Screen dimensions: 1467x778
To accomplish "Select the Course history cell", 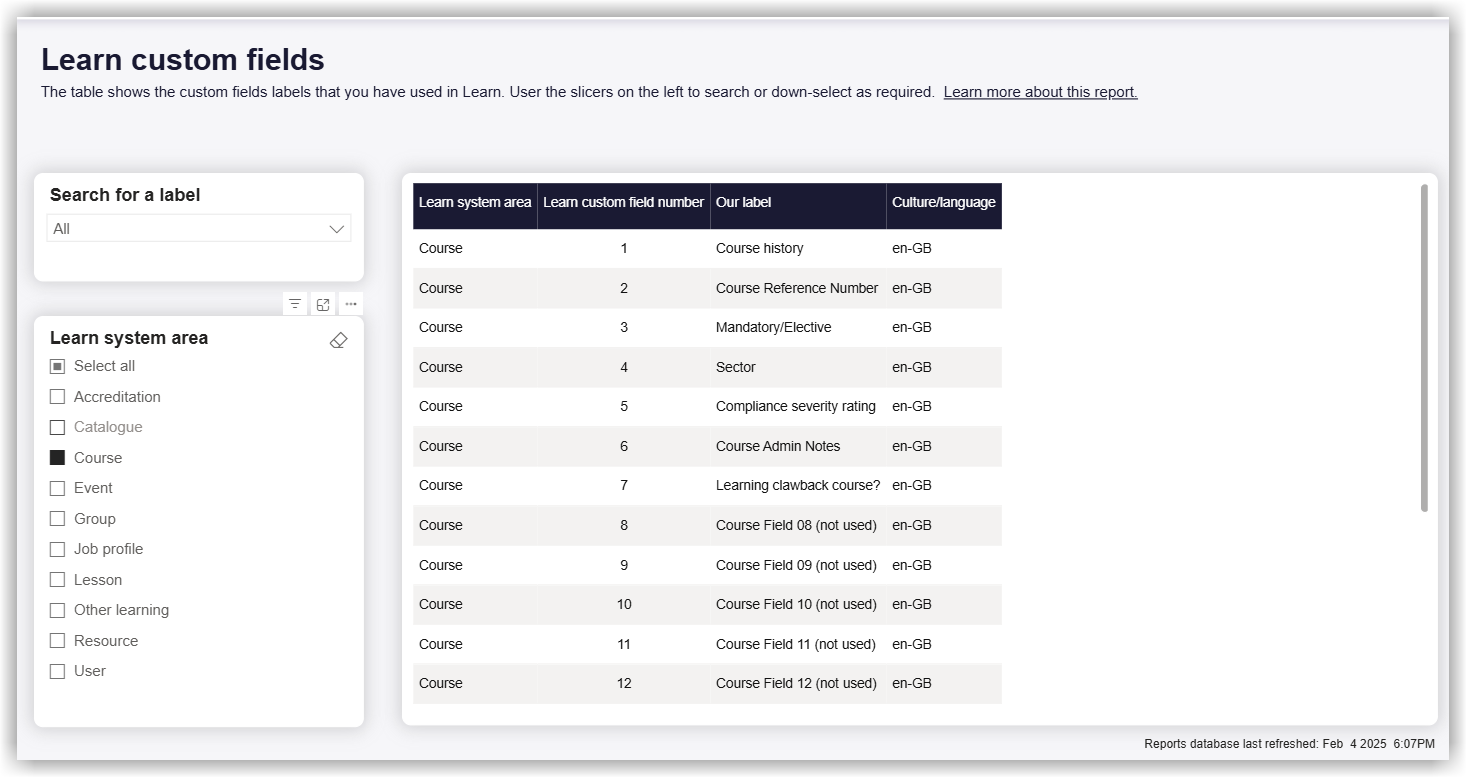I will point(798,248).
